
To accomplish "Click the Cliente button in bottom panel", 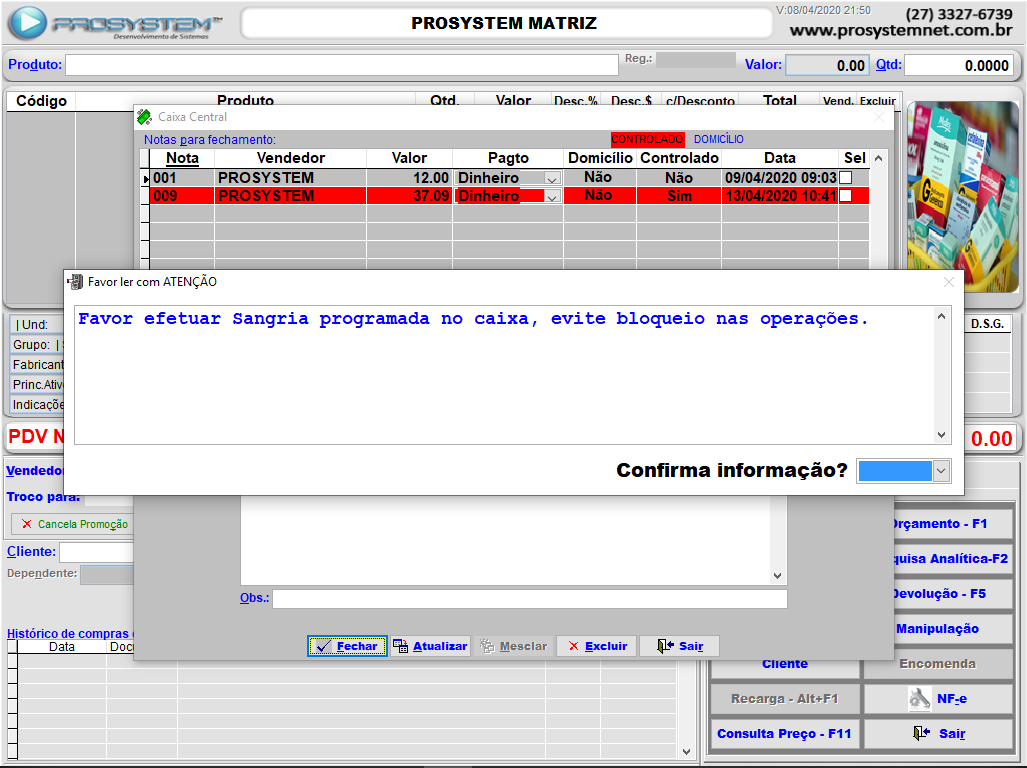I will (x=785, y=668).
